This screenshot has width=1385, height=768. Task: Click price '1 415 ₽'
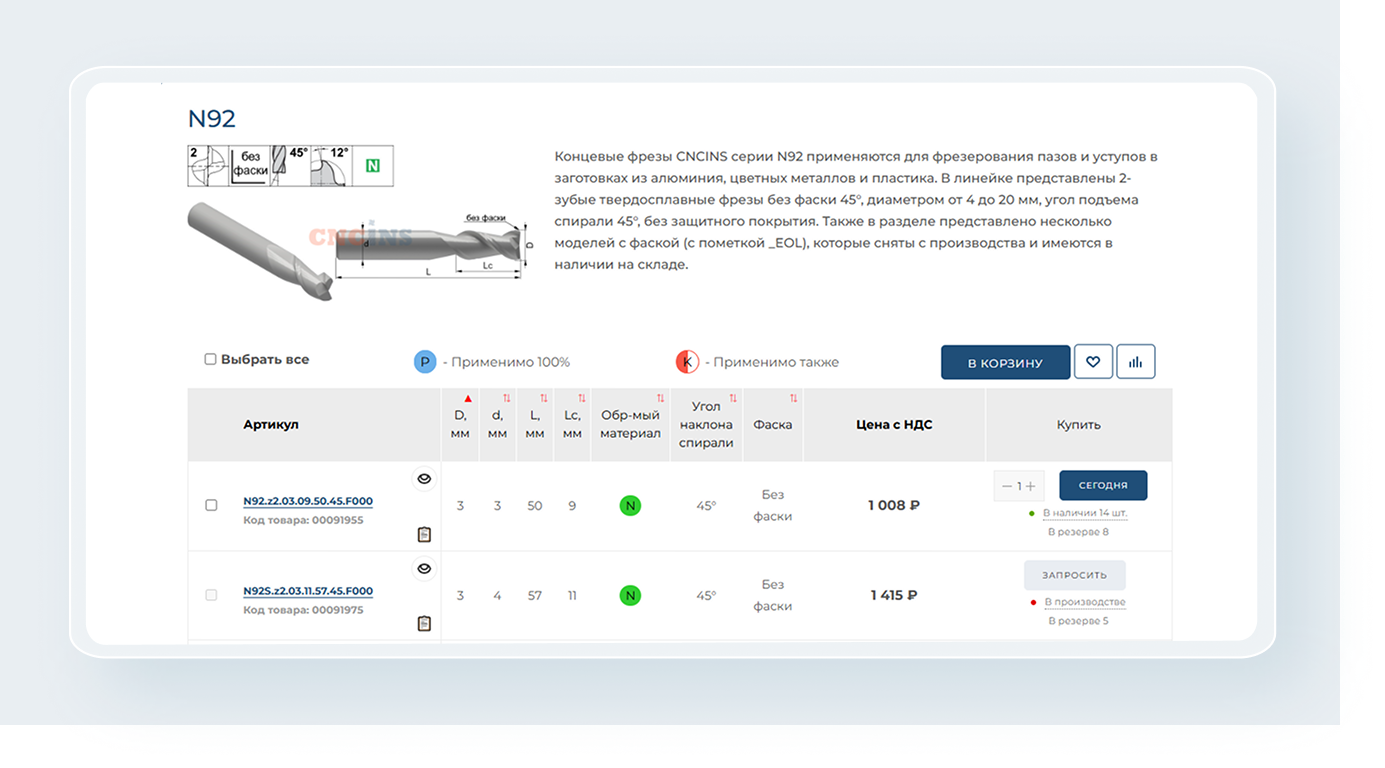point(894,596)
